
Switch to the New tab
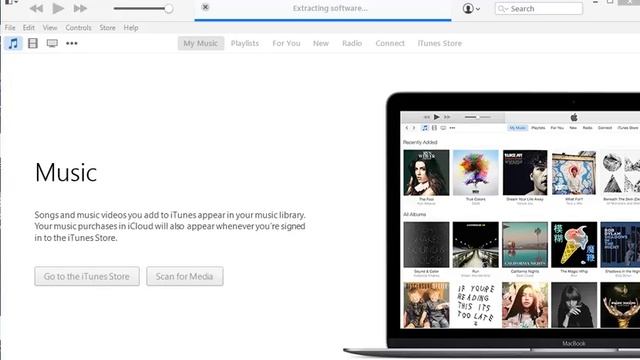tap(321, 43)
